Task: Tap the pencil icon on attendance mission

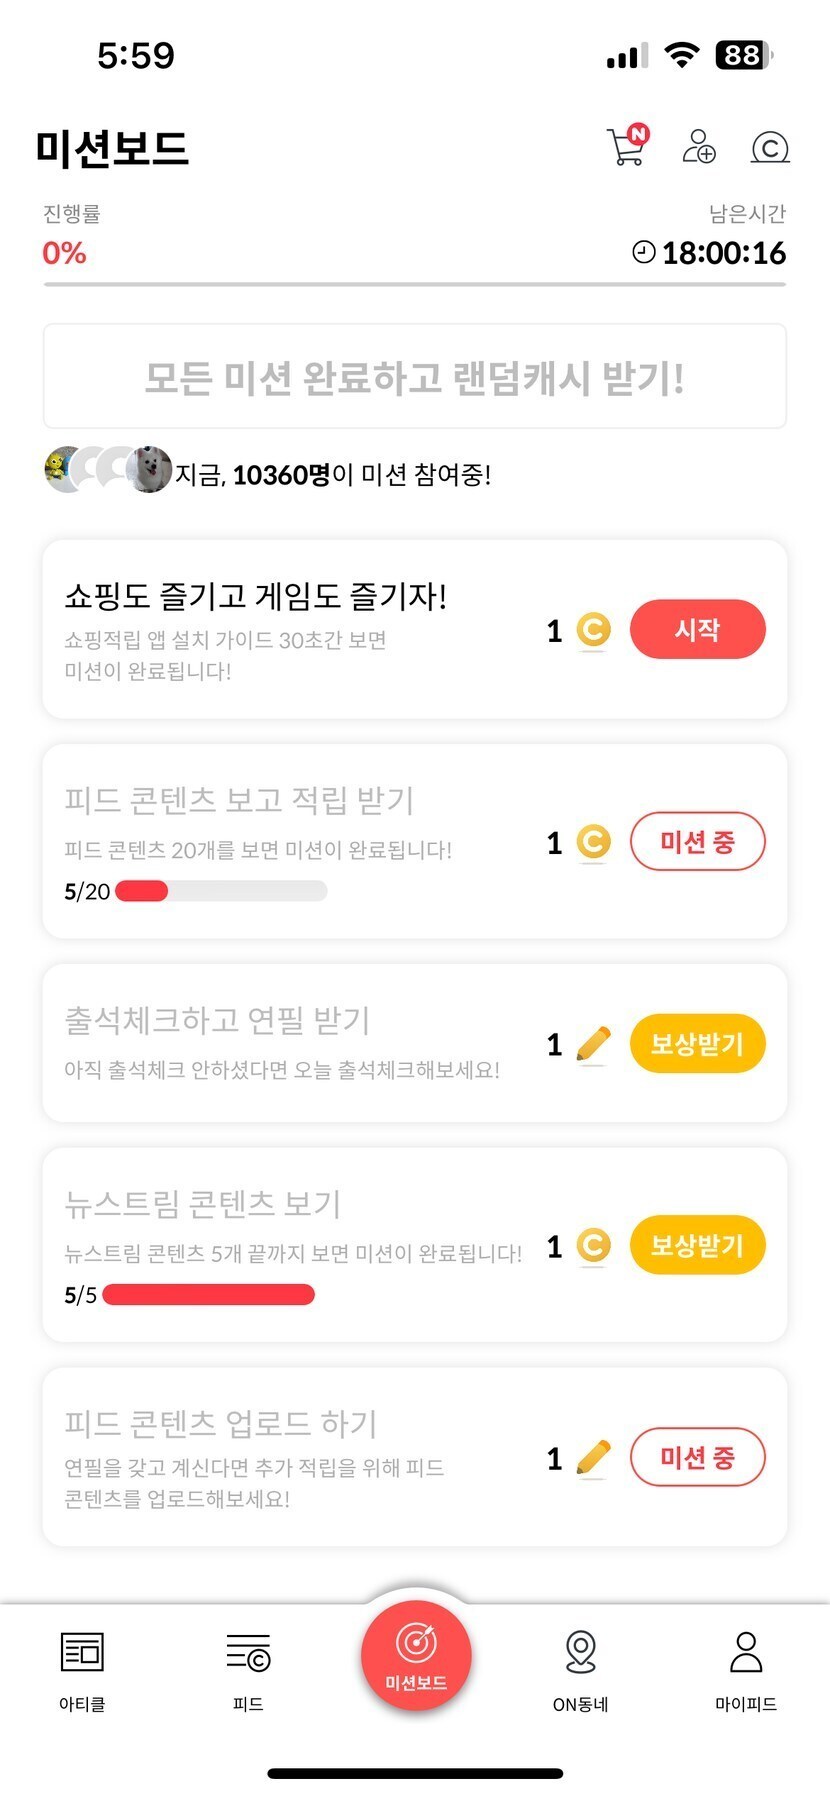Action: pos(593,1044)
